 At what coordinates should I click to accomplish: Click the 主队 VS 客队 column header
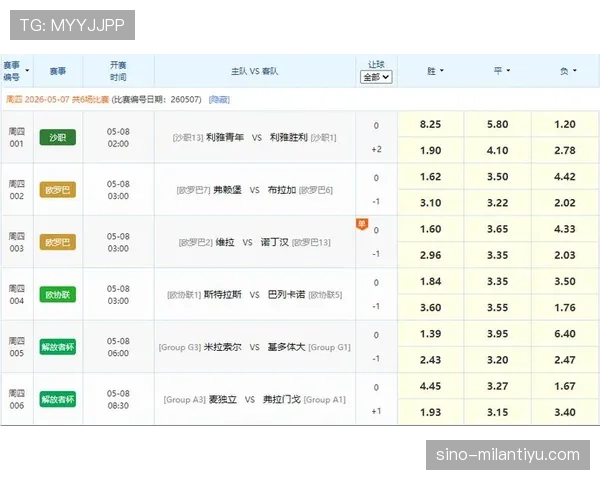[254, 71]
